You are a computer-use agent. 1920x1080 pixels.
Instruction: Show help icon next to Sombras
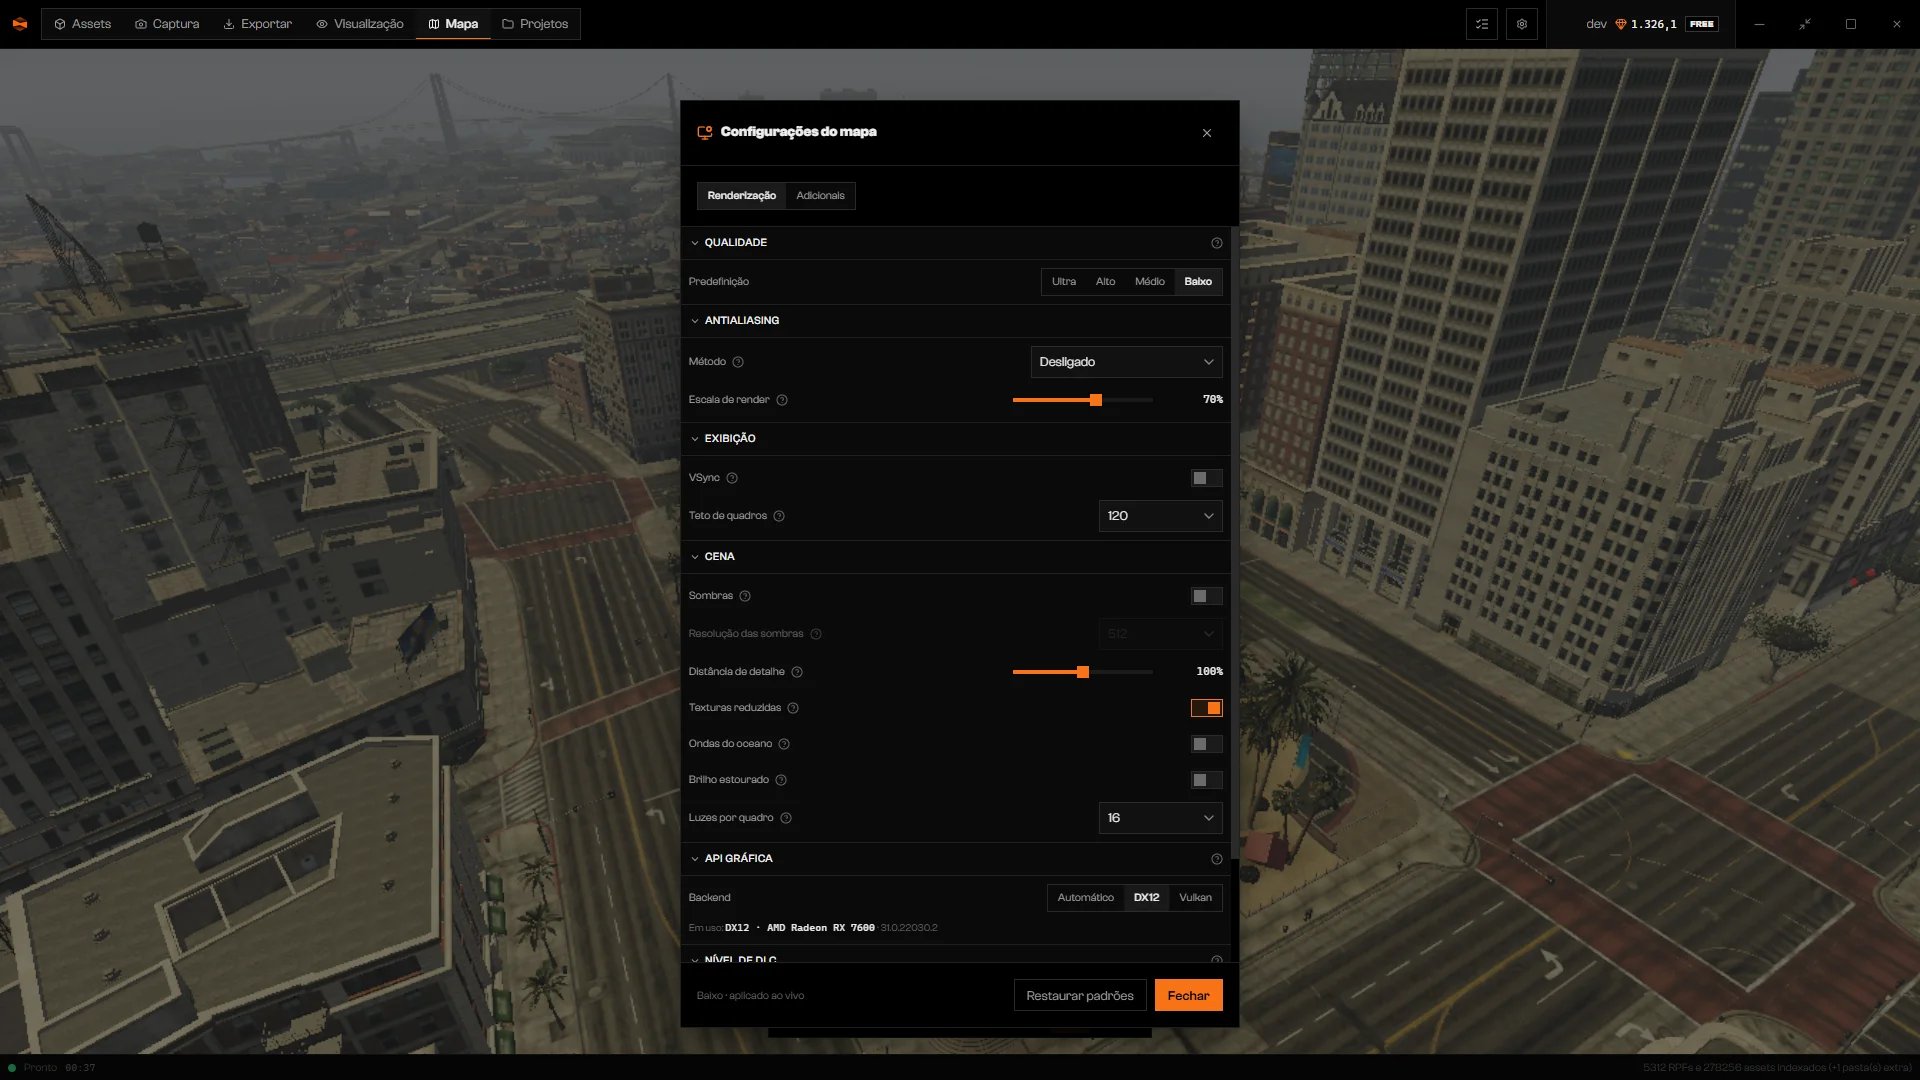(x=745, y=596)
